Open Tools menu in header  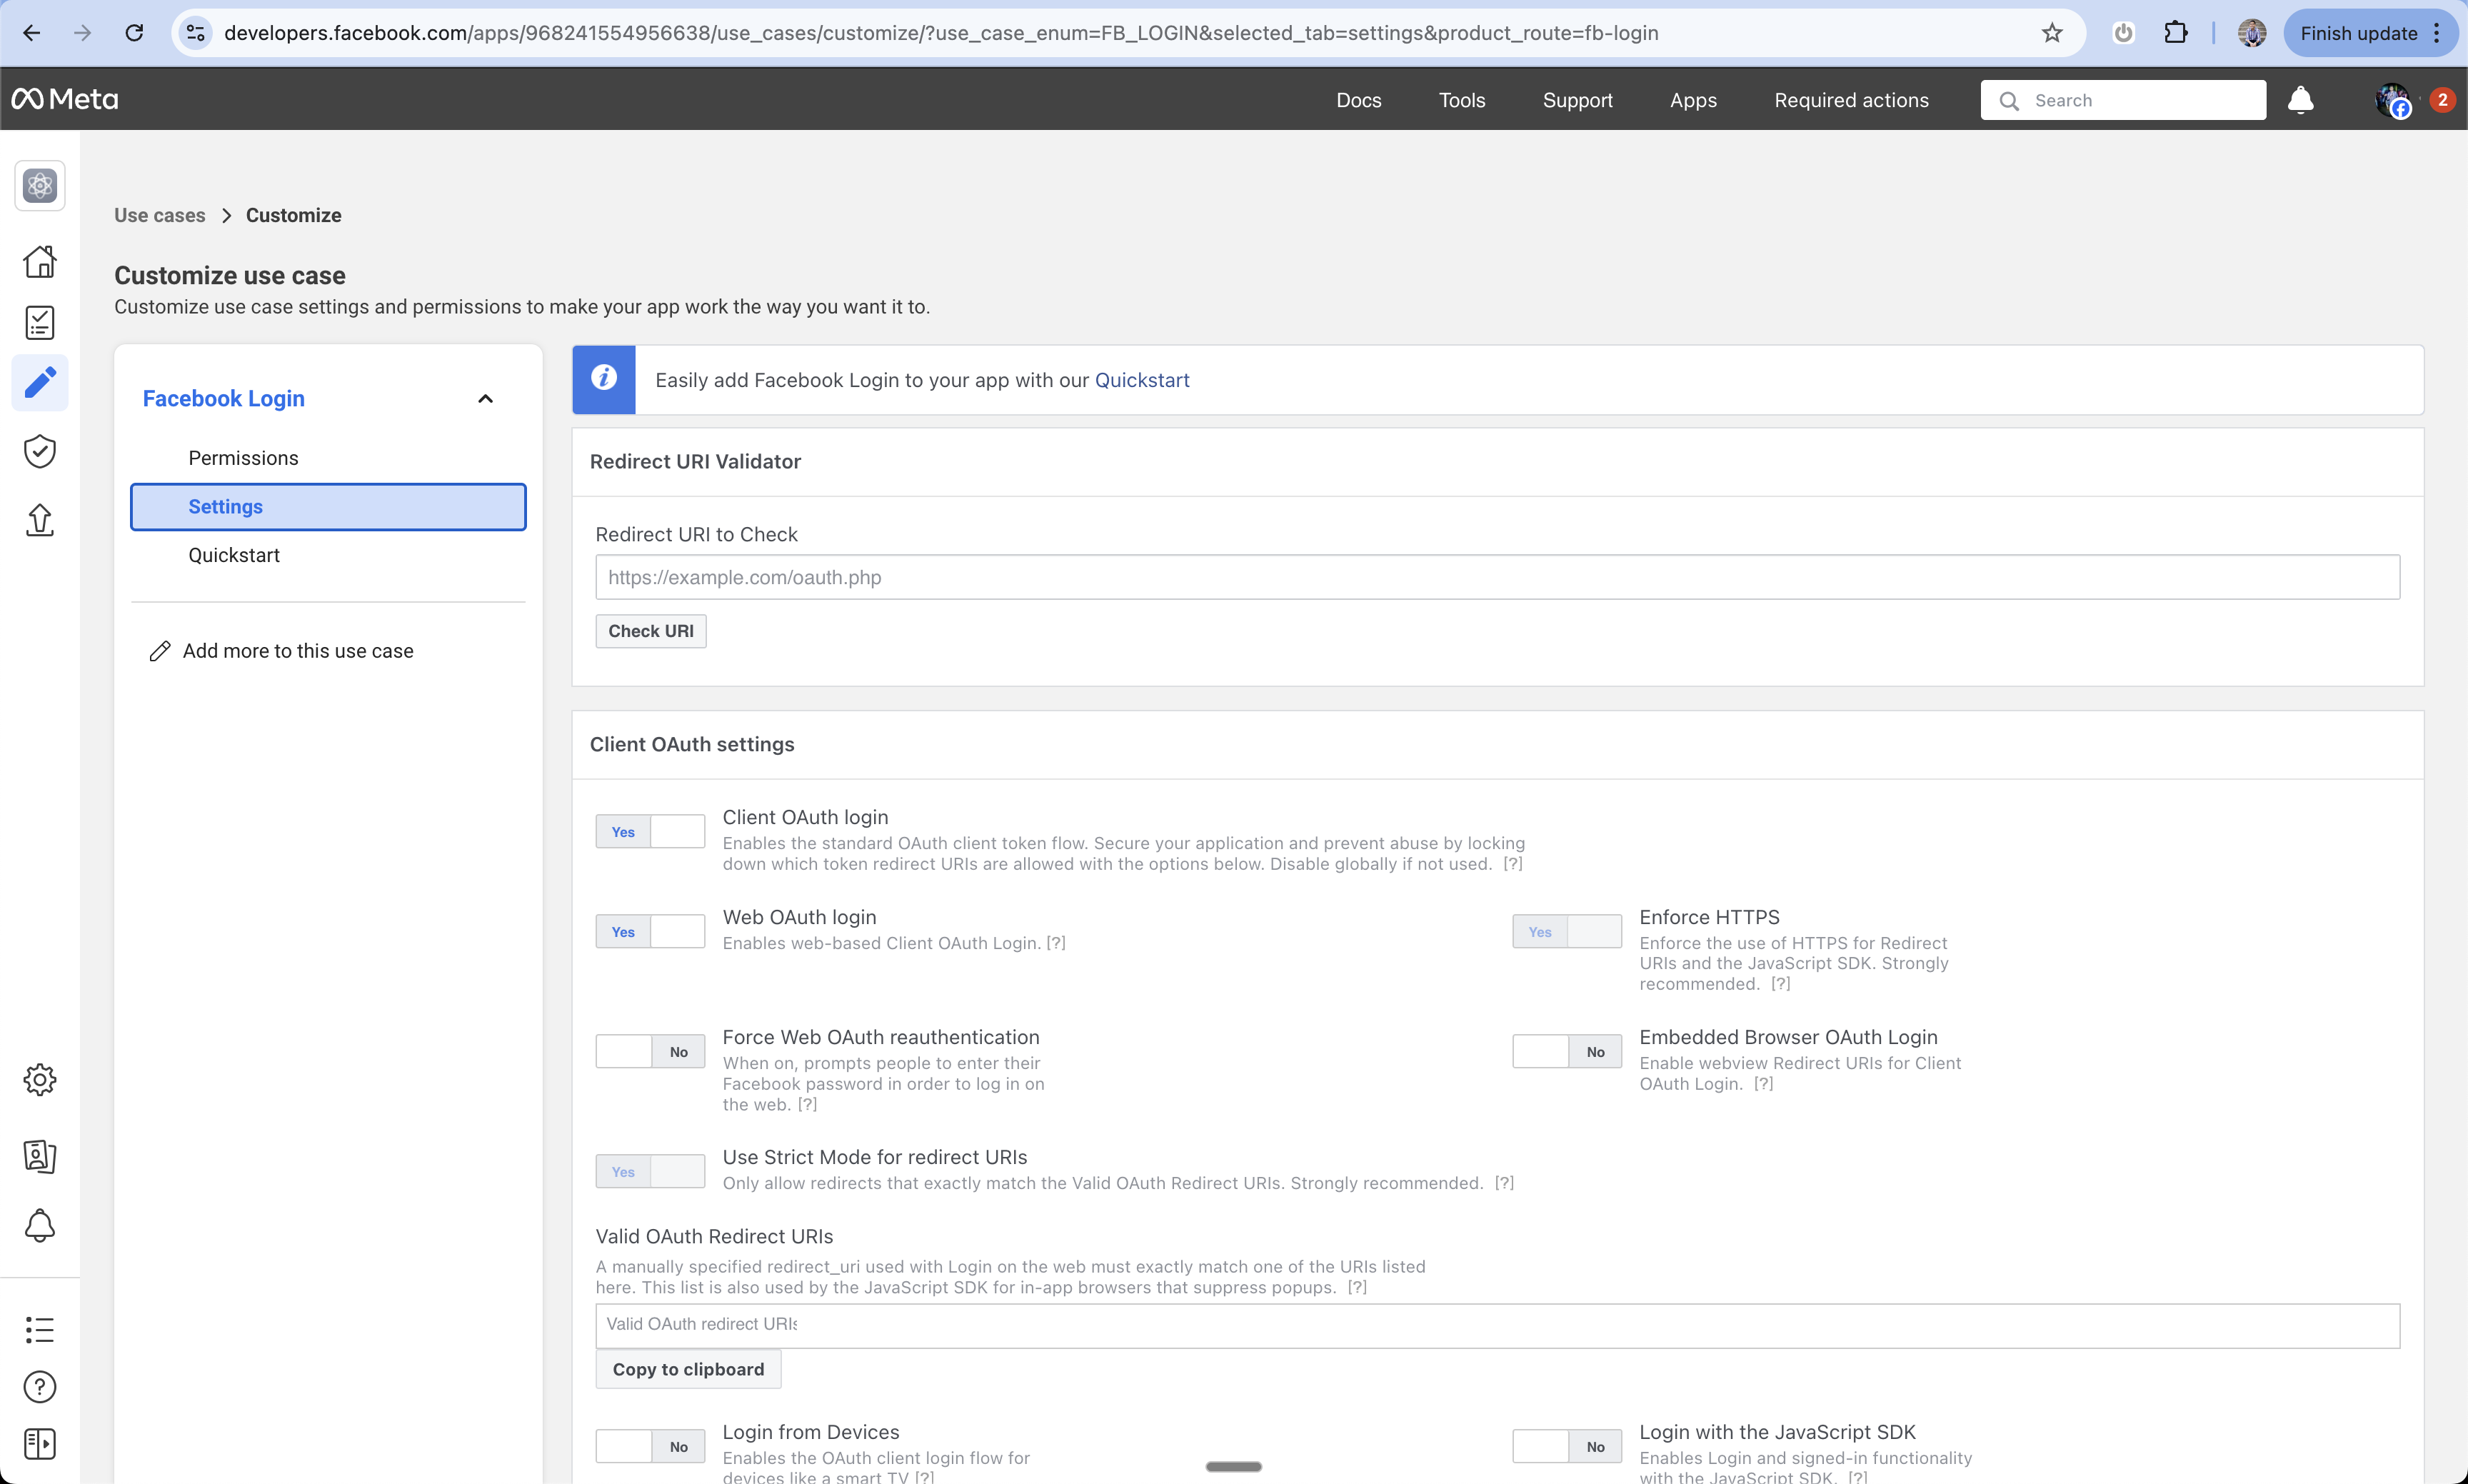tap(1461, 100)
